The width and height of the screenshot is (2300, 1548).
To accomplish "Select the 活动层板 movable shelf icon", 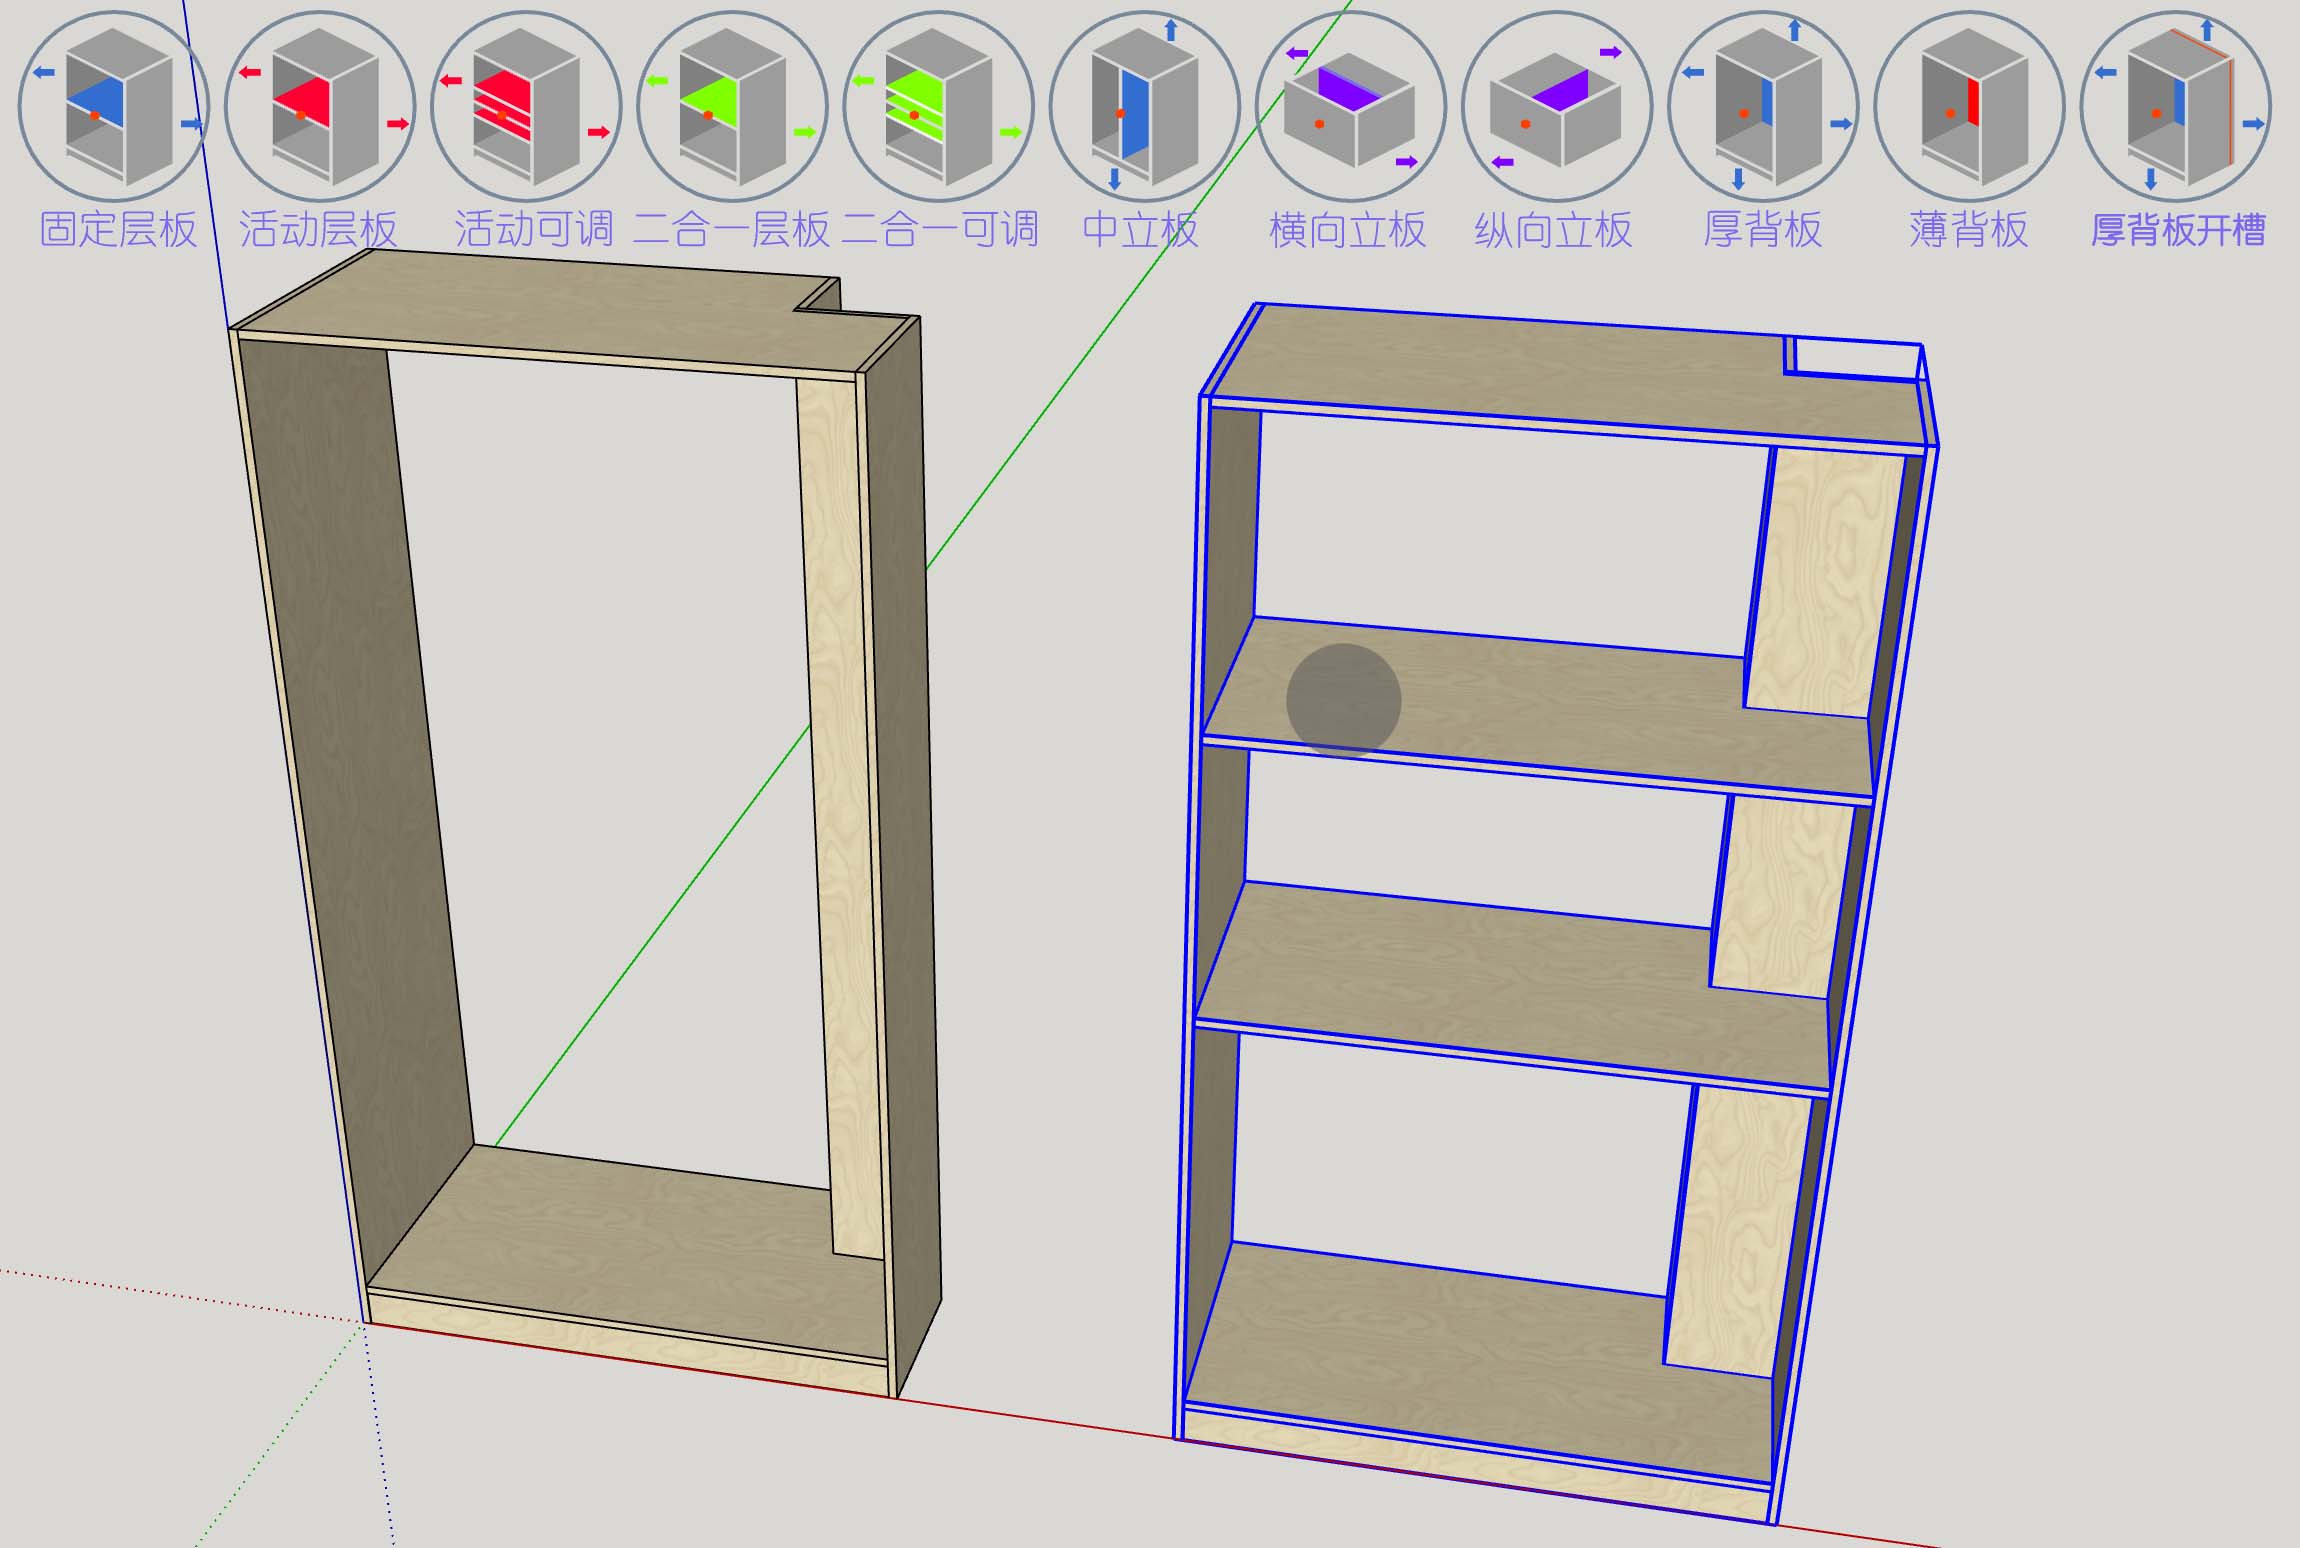I will pos(320,105).
